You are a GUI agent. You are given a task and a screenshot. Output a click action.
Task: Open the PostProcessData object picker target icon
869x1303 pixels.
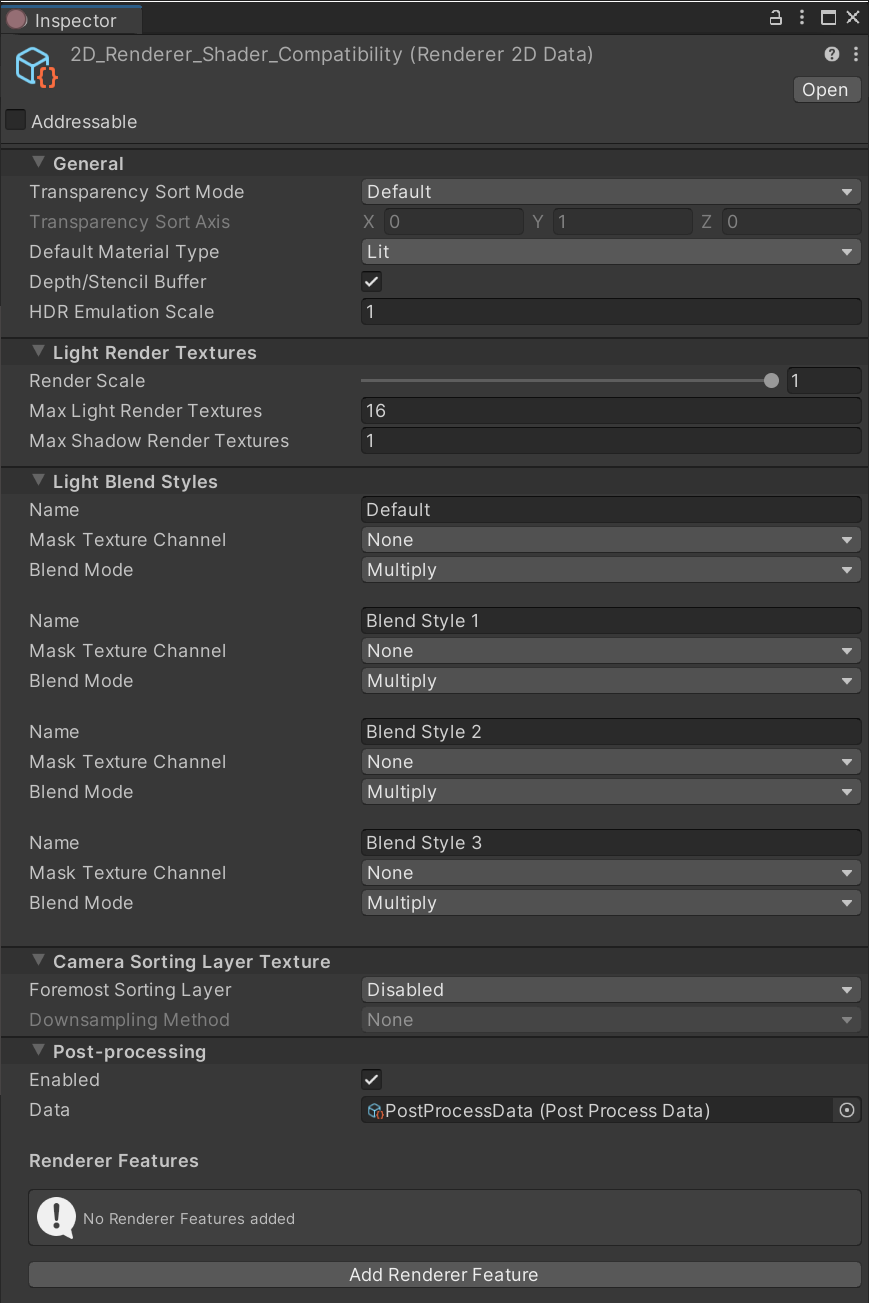coord(846,1110)
